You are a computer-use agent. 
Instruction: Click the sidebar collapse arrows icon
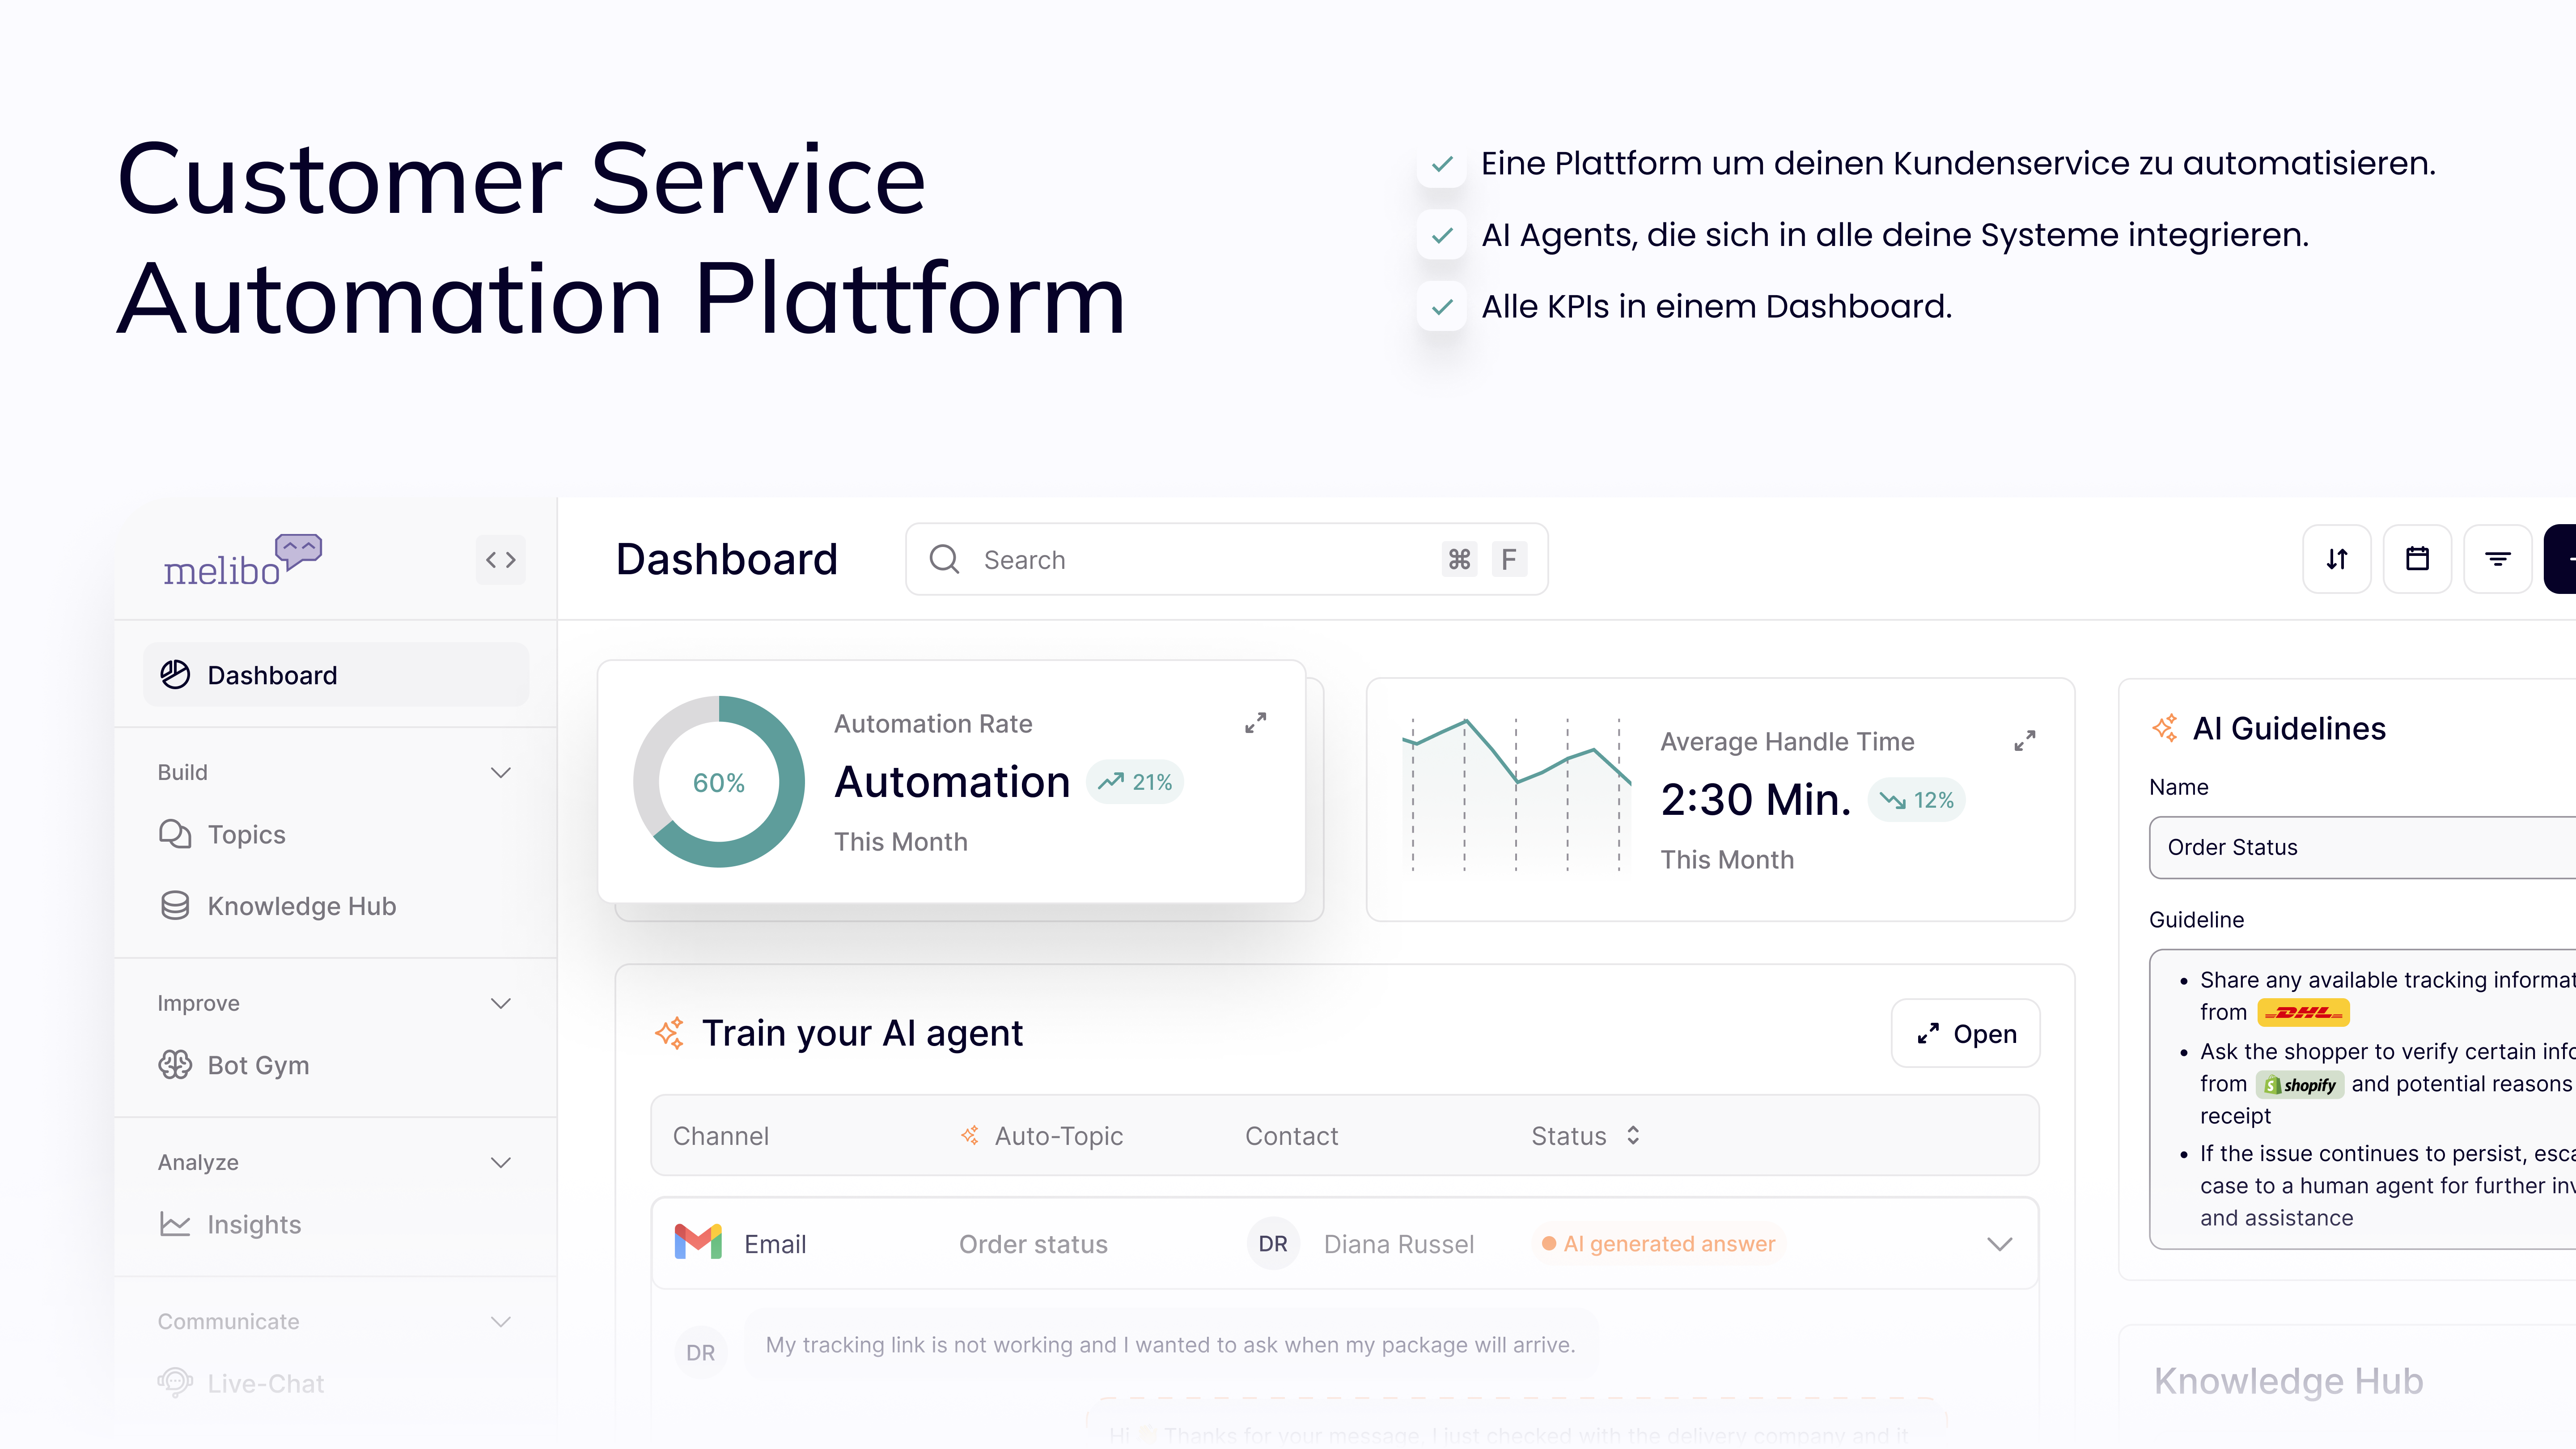pyautogui.click(x=500, y=559)
